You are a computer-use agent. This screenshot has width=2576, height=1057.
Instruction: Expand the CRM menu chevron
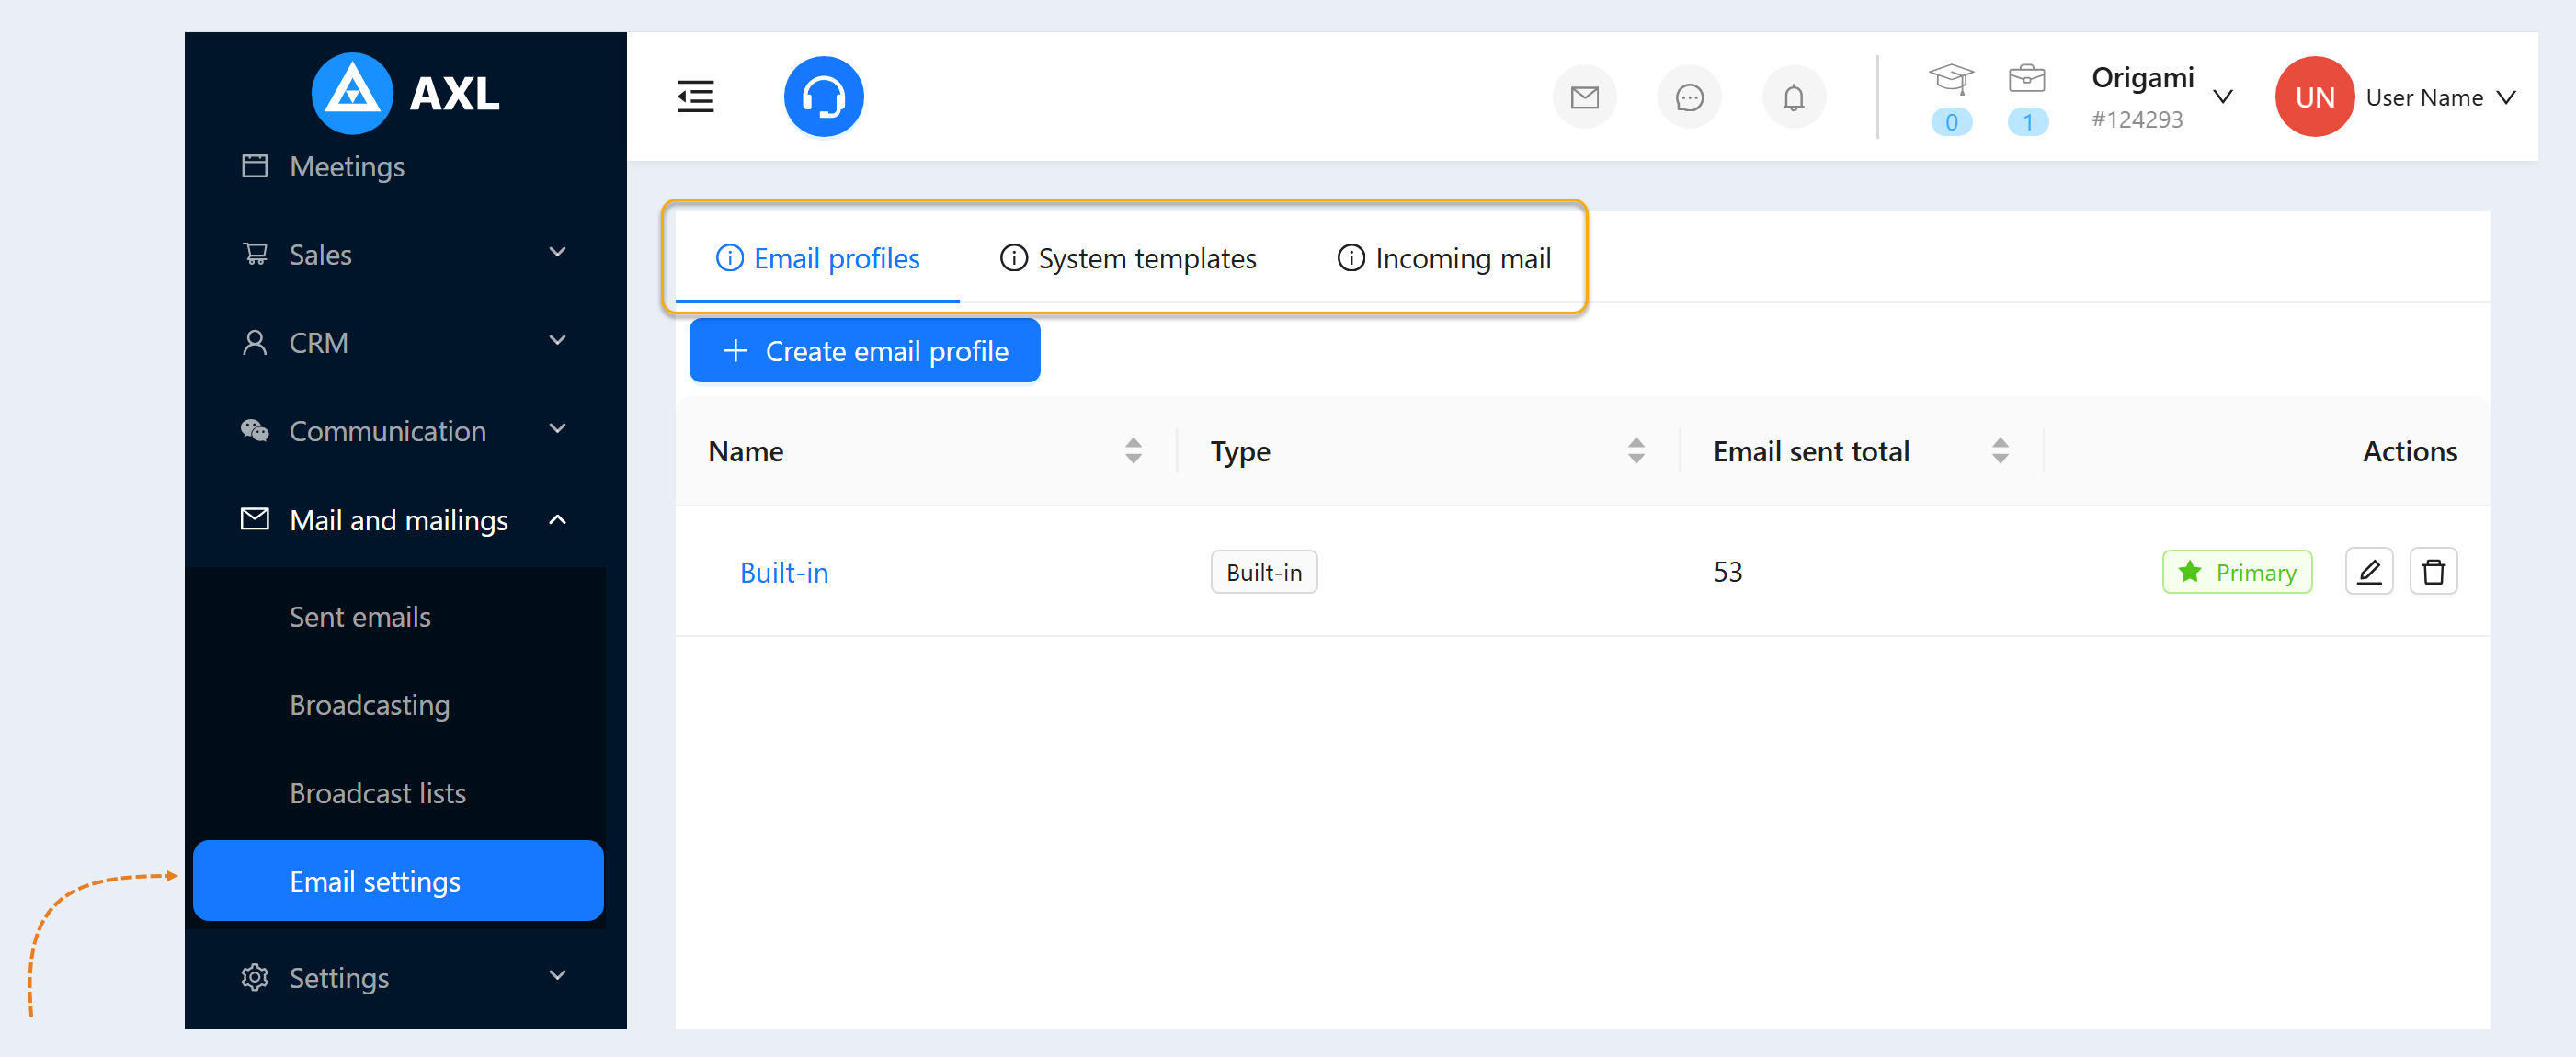(x=558, y=340)
